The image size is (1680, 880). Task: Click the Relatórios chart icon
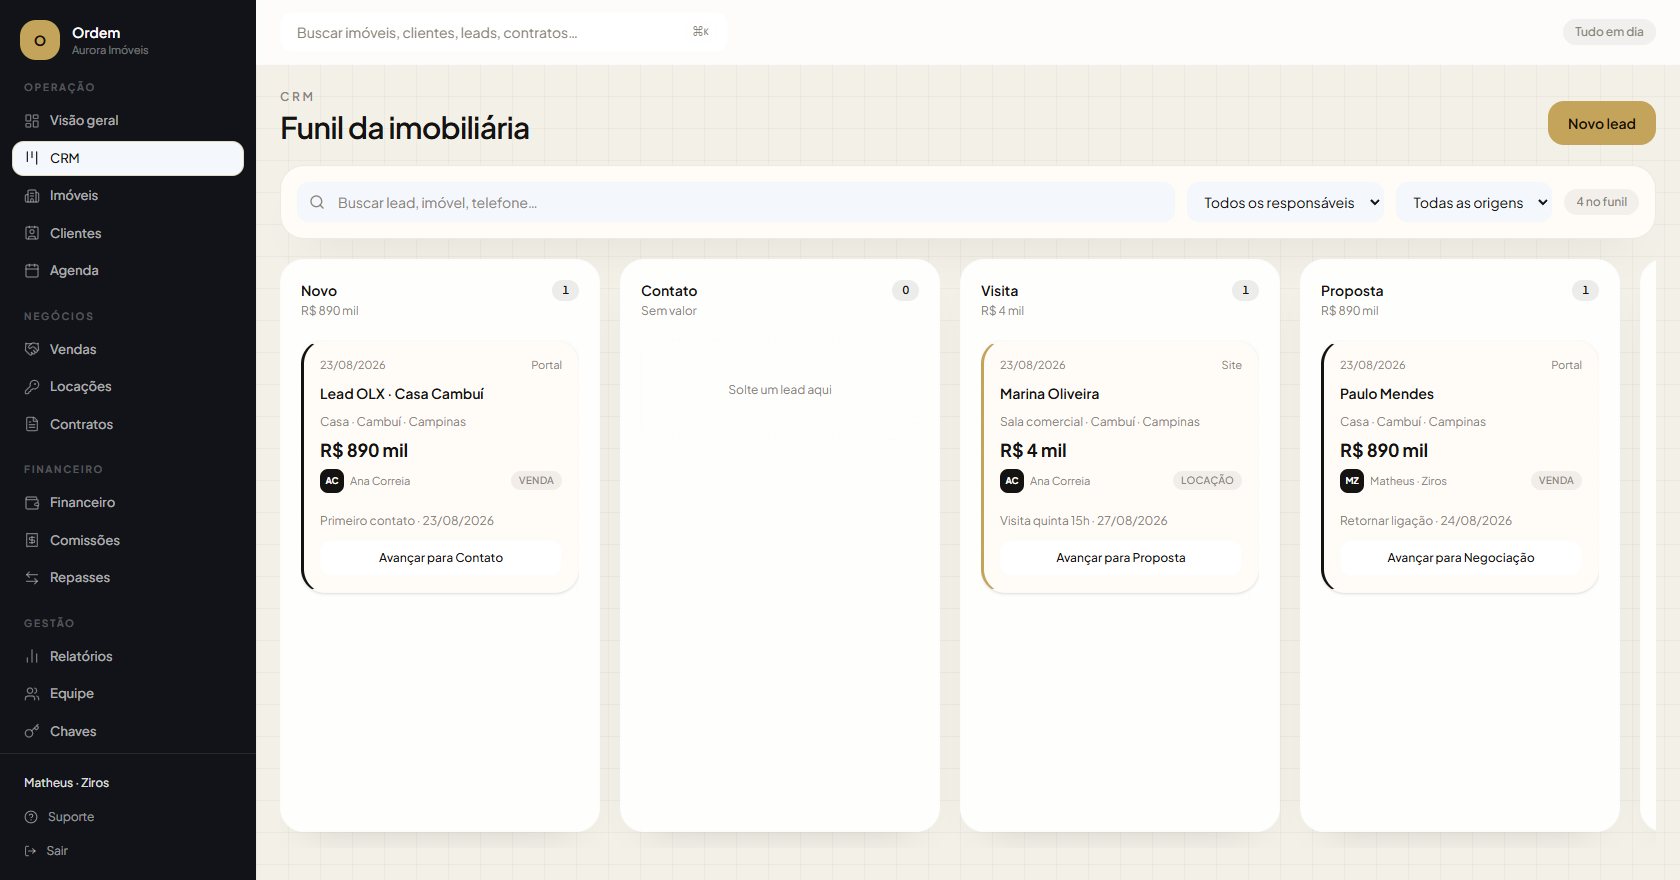coord(32,656)
